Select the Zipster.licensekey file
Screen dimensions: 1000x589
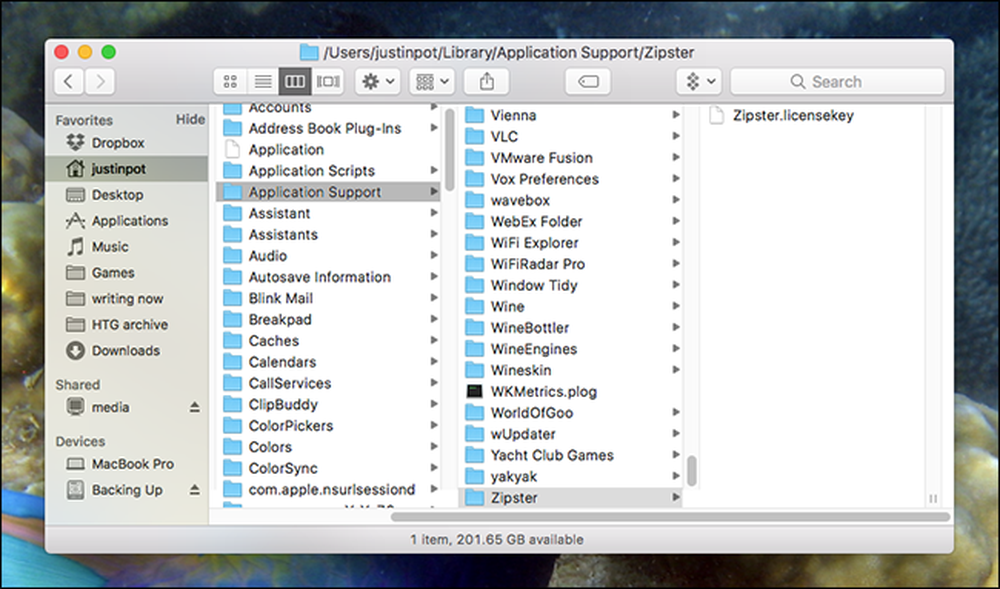793,115
